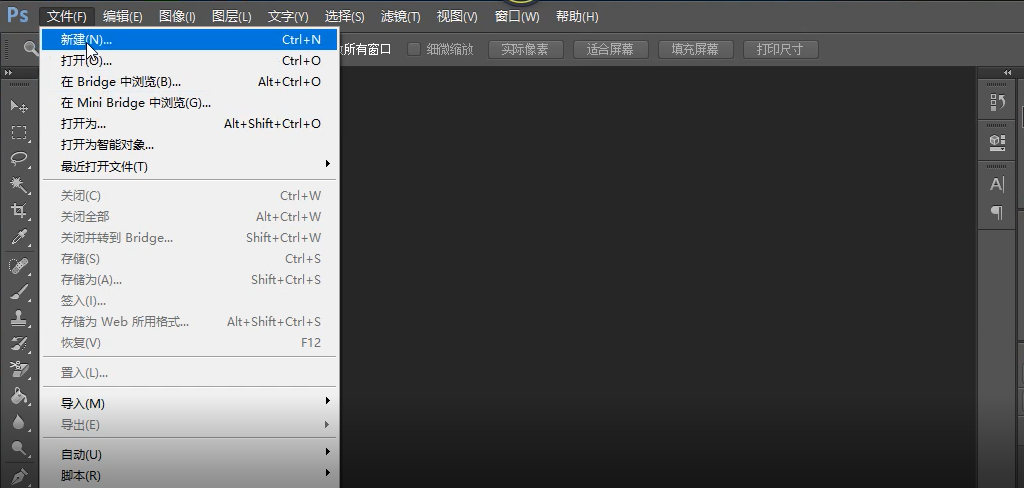Click the 适合屏幕 button
The image size is (1024, 488).
611,50
